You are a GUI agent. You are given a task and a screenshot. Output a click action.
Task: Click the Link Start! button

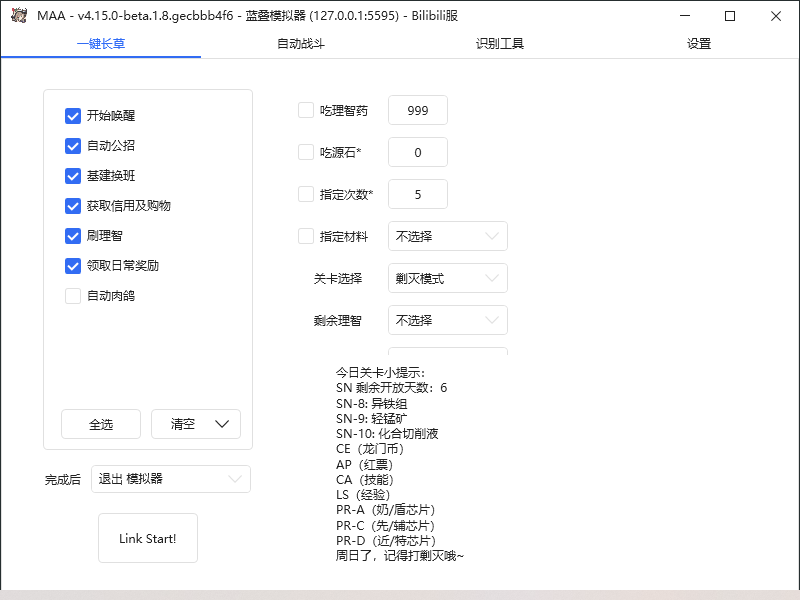(147, 538)
